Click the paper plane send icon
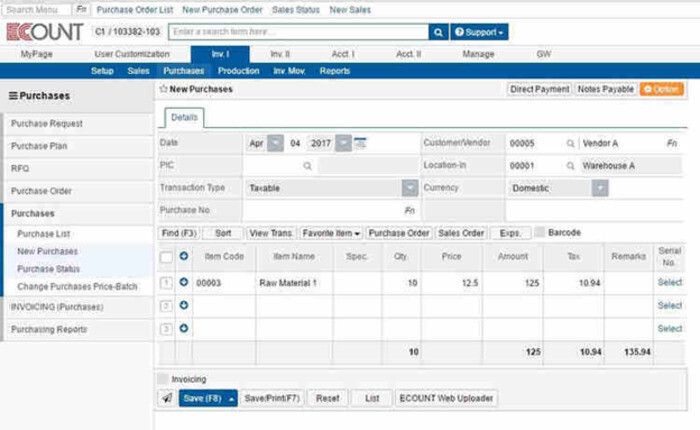 tap(166, 398)
